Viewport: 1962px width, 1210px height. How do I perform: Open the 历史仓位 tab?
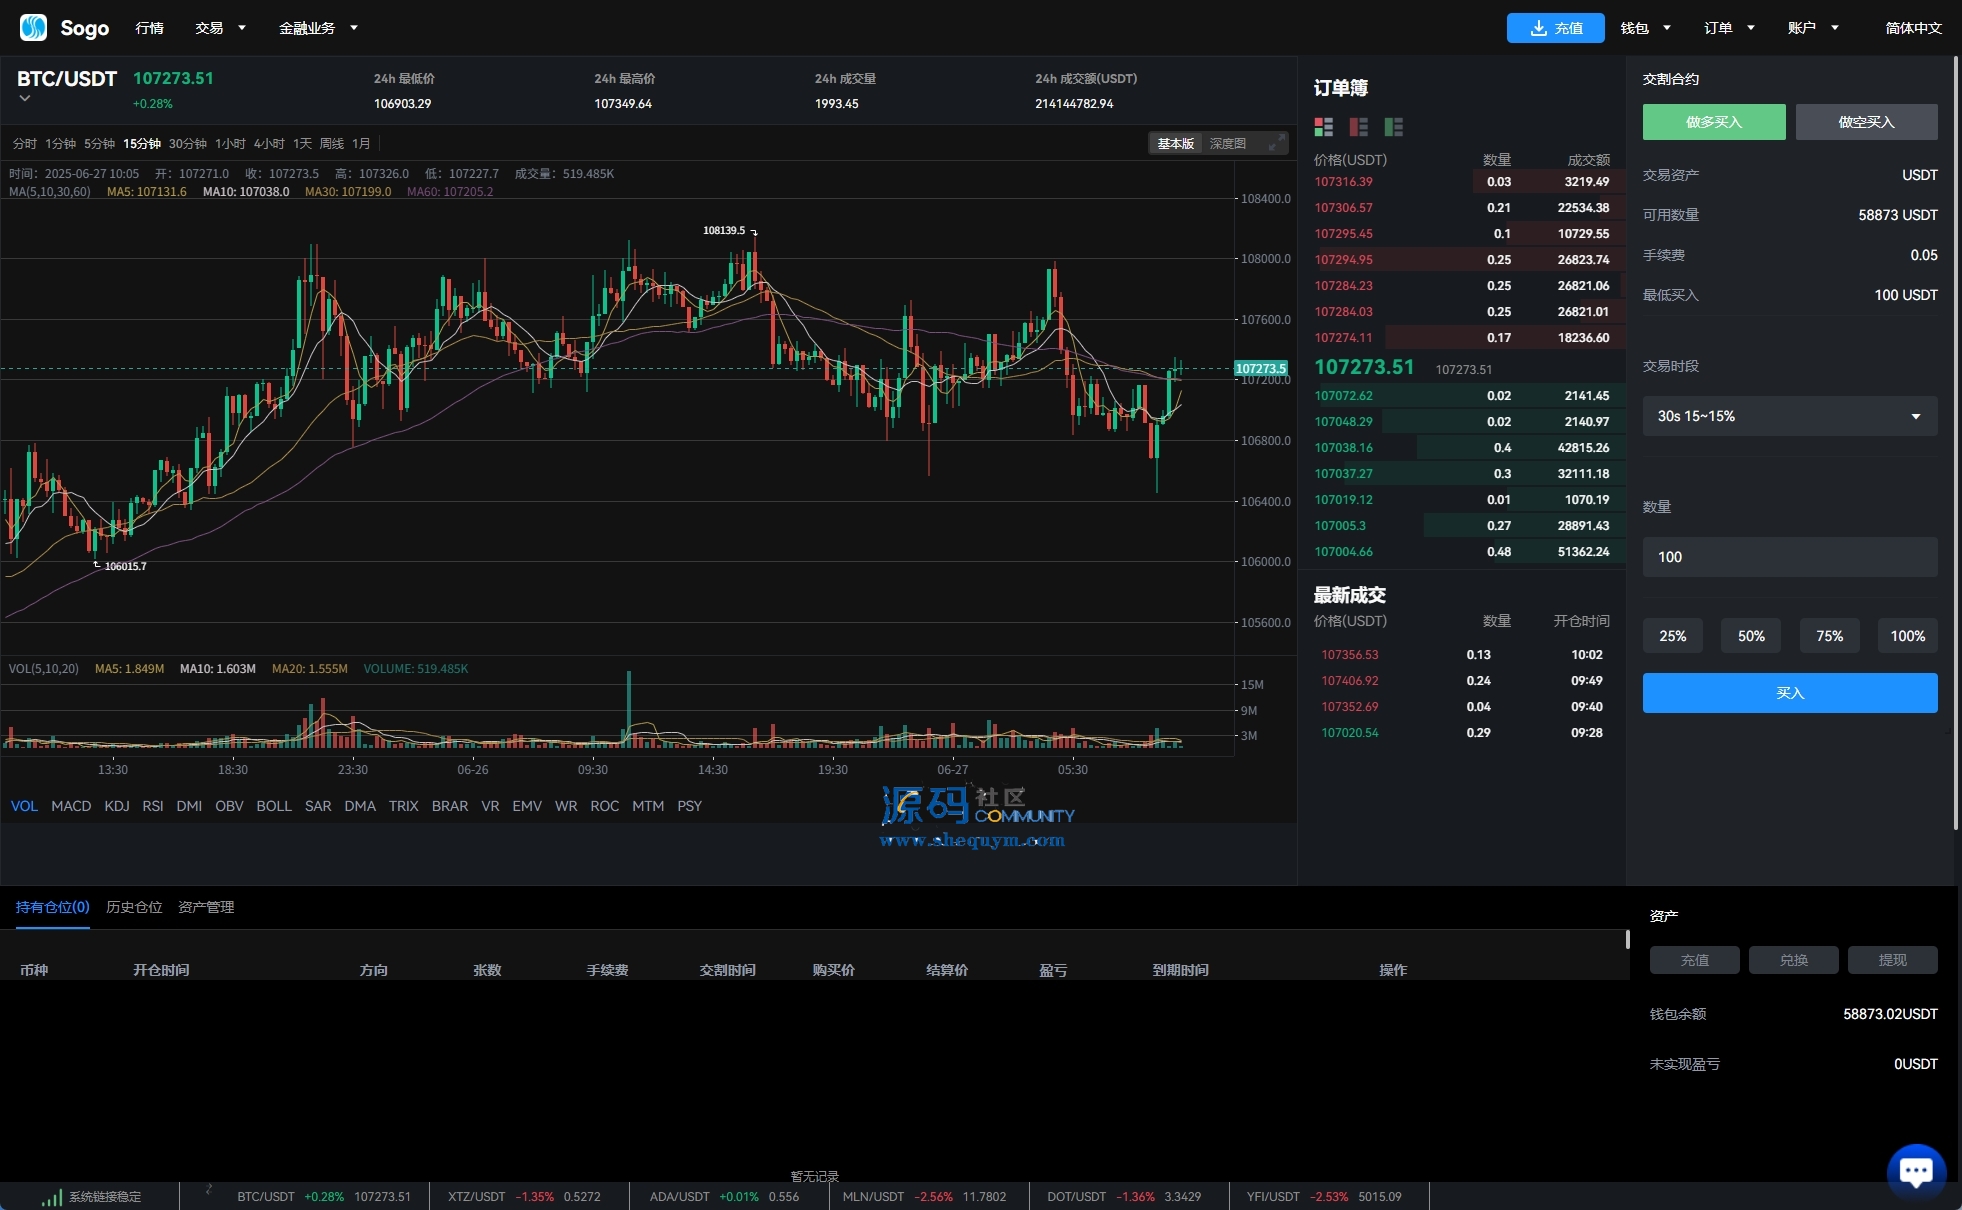(x=134, y=907)
